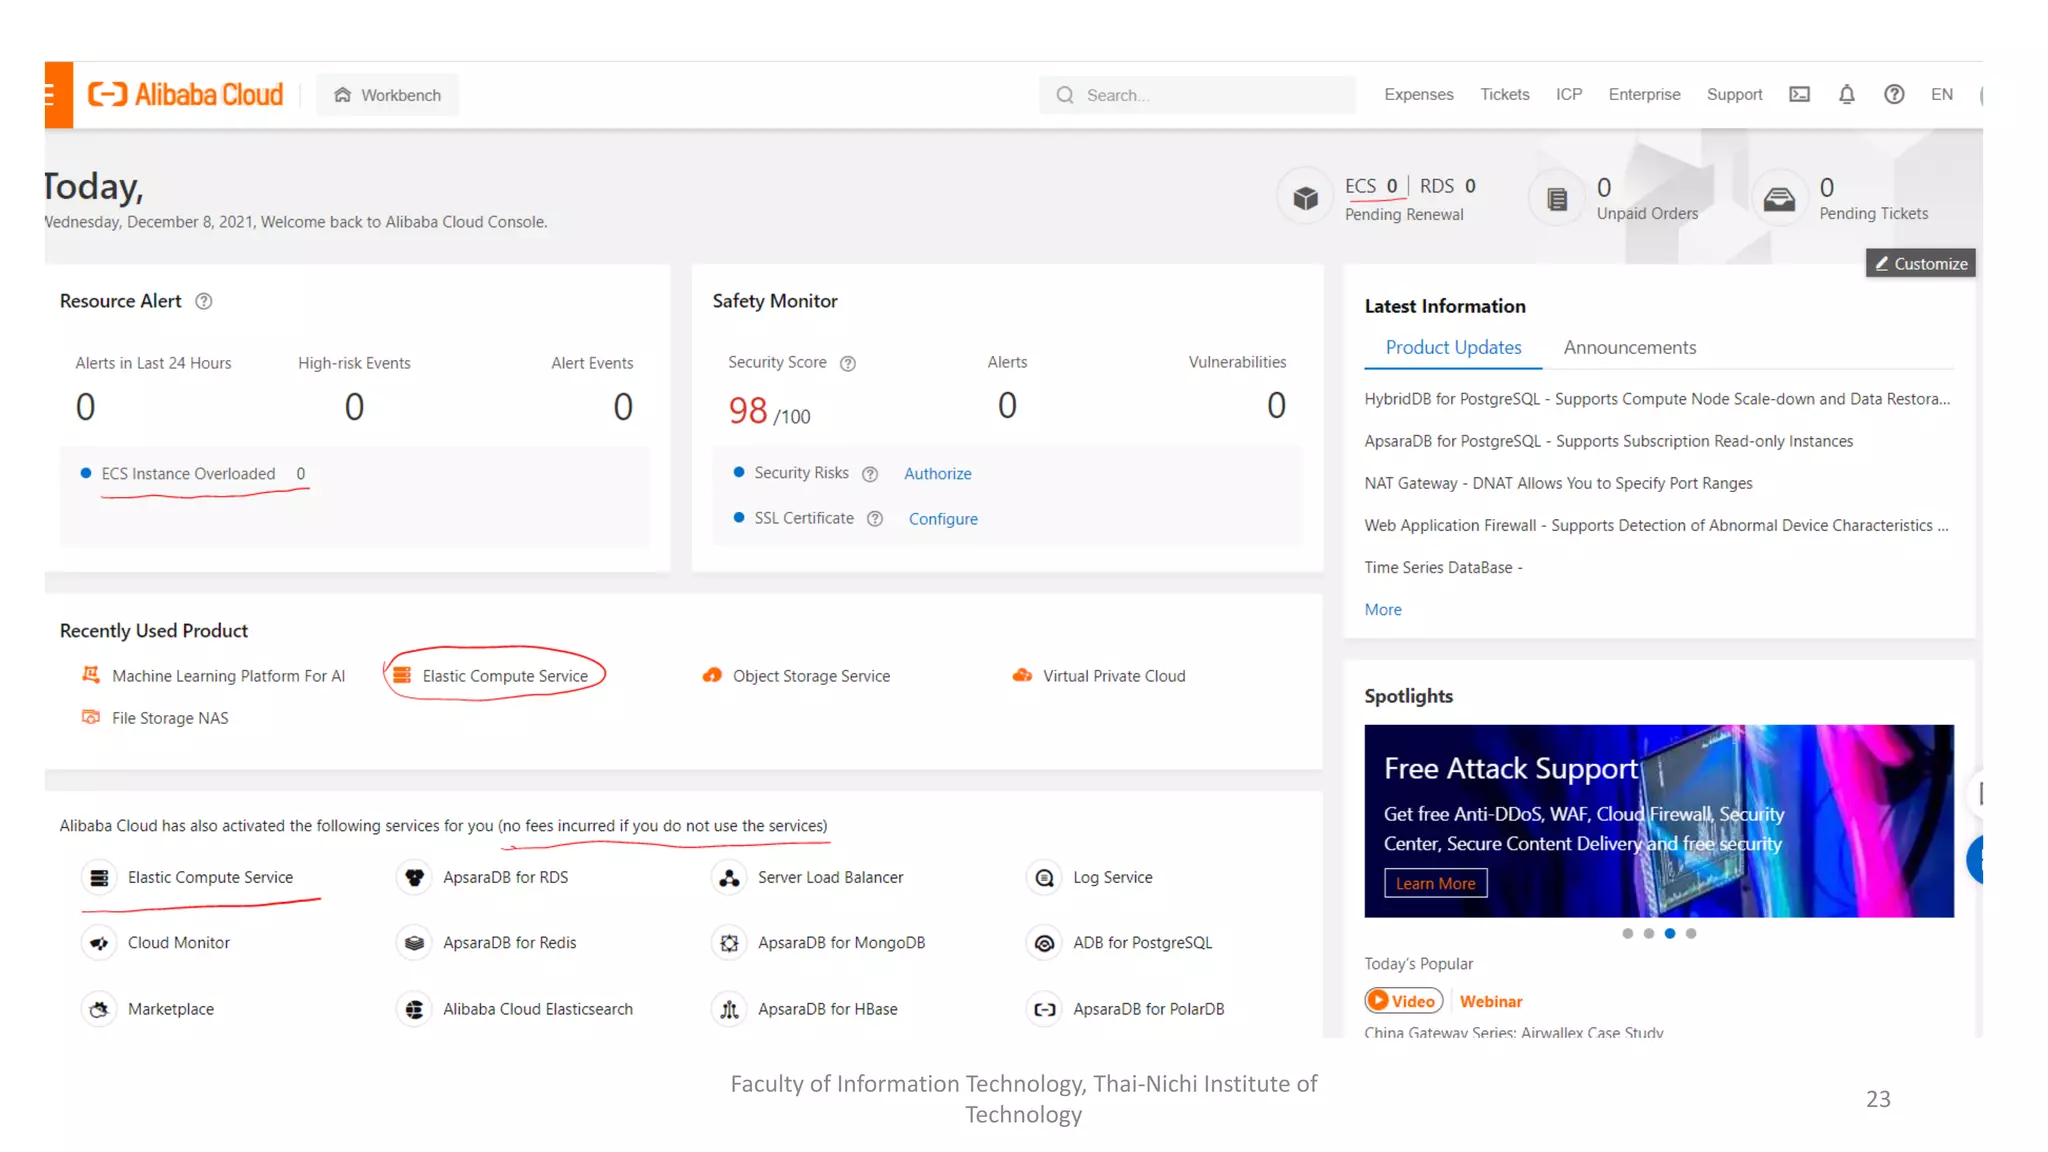Open Server Load Balancer service icon
This screenshot has width=2048, height=1152.
click(x=730, y=878)
